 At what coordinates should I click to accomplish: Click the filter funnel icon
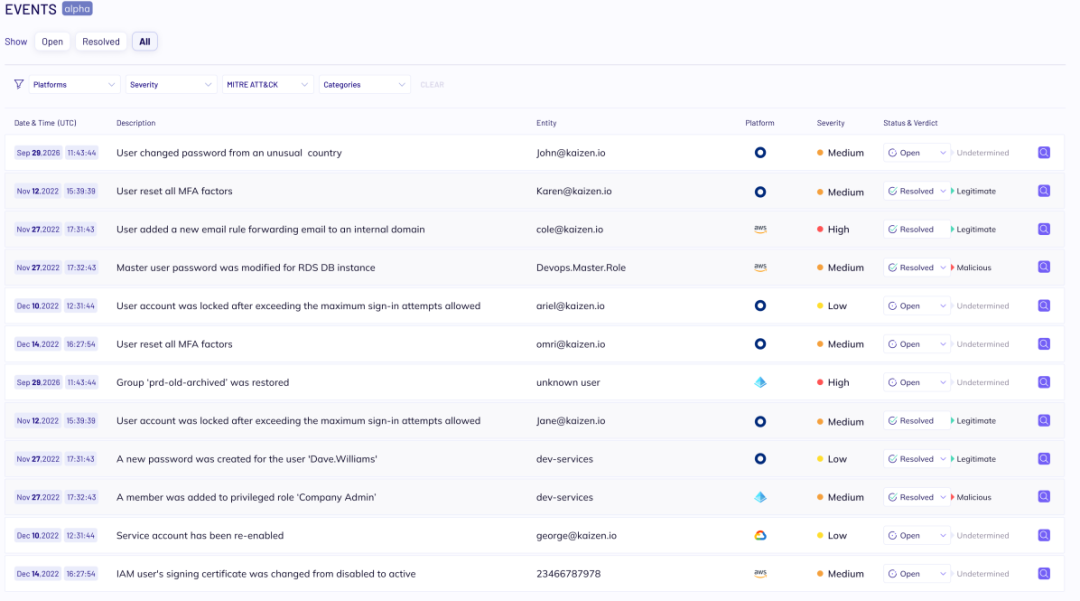18,85
